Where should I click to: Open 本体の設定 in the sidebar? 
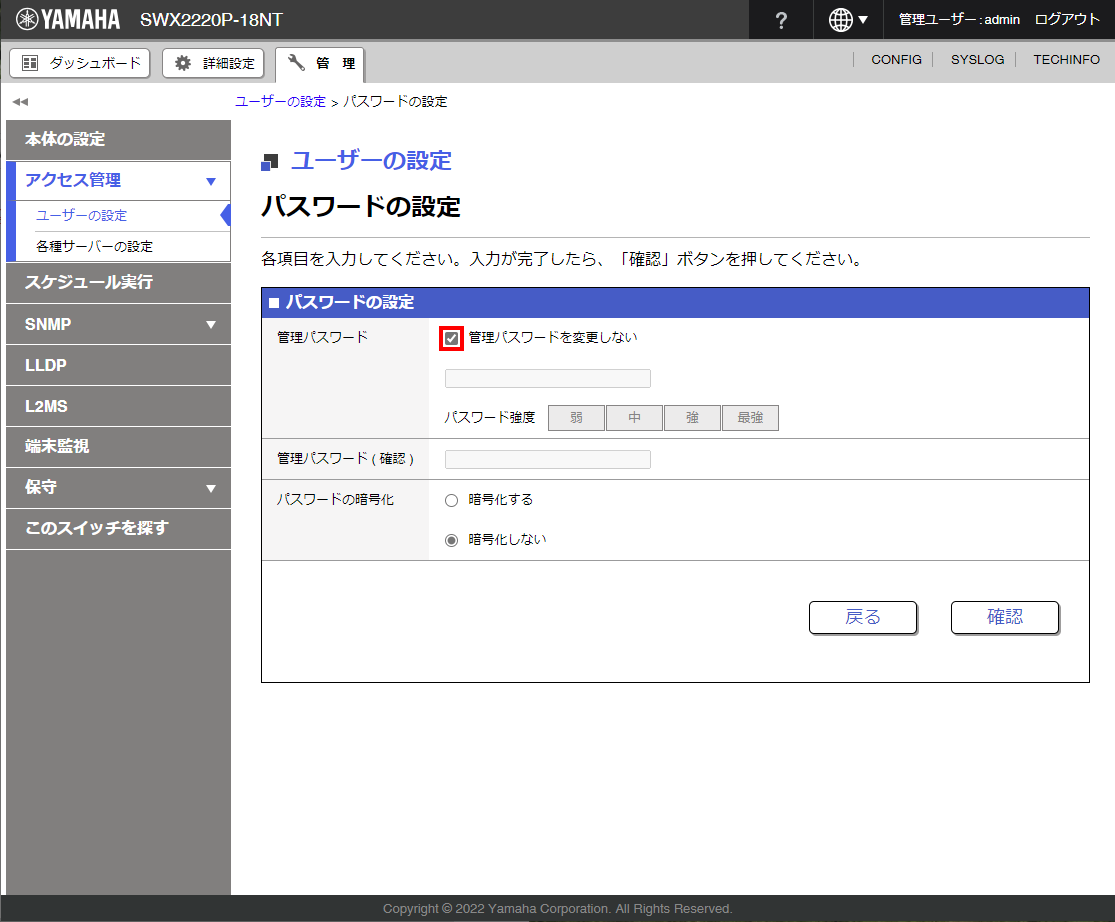tap(65, 139)
